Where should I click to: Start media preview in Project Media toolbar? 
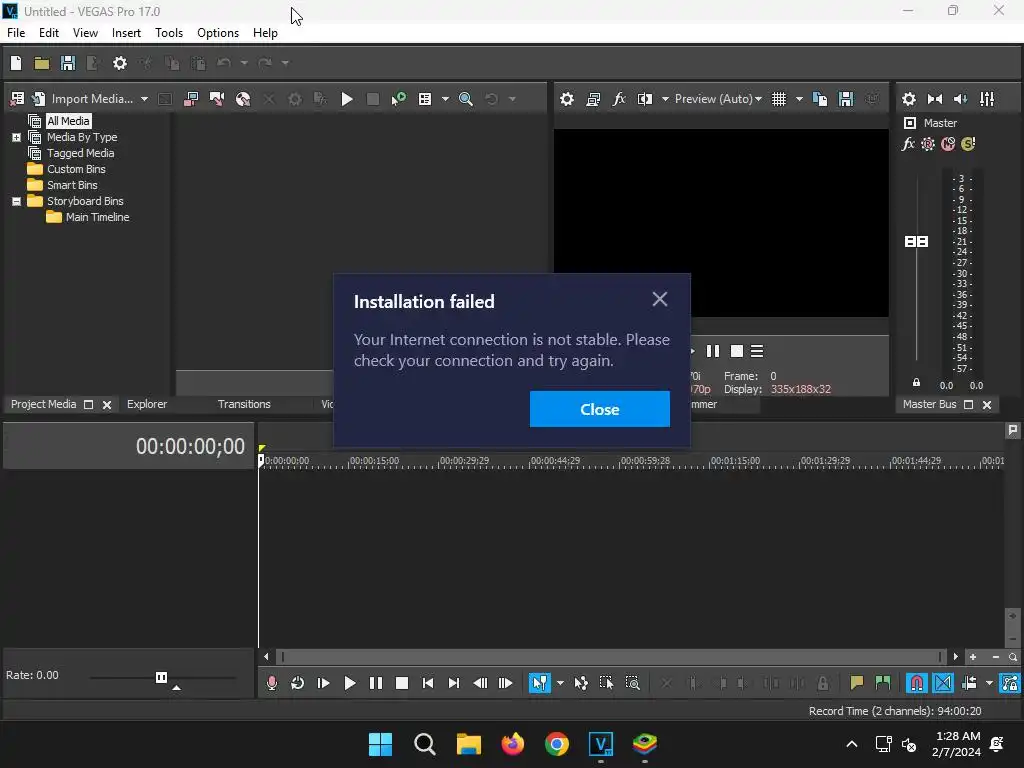pos(347,99)
